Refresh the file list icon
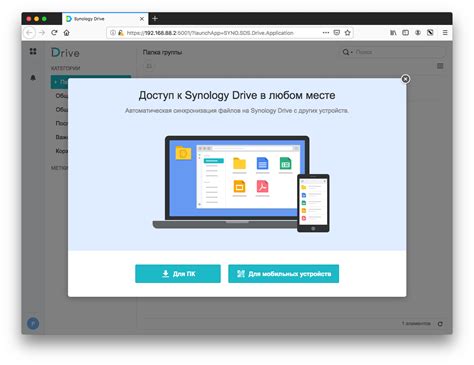This screenshot has height=365, width=474. click(x=440, y=324)
